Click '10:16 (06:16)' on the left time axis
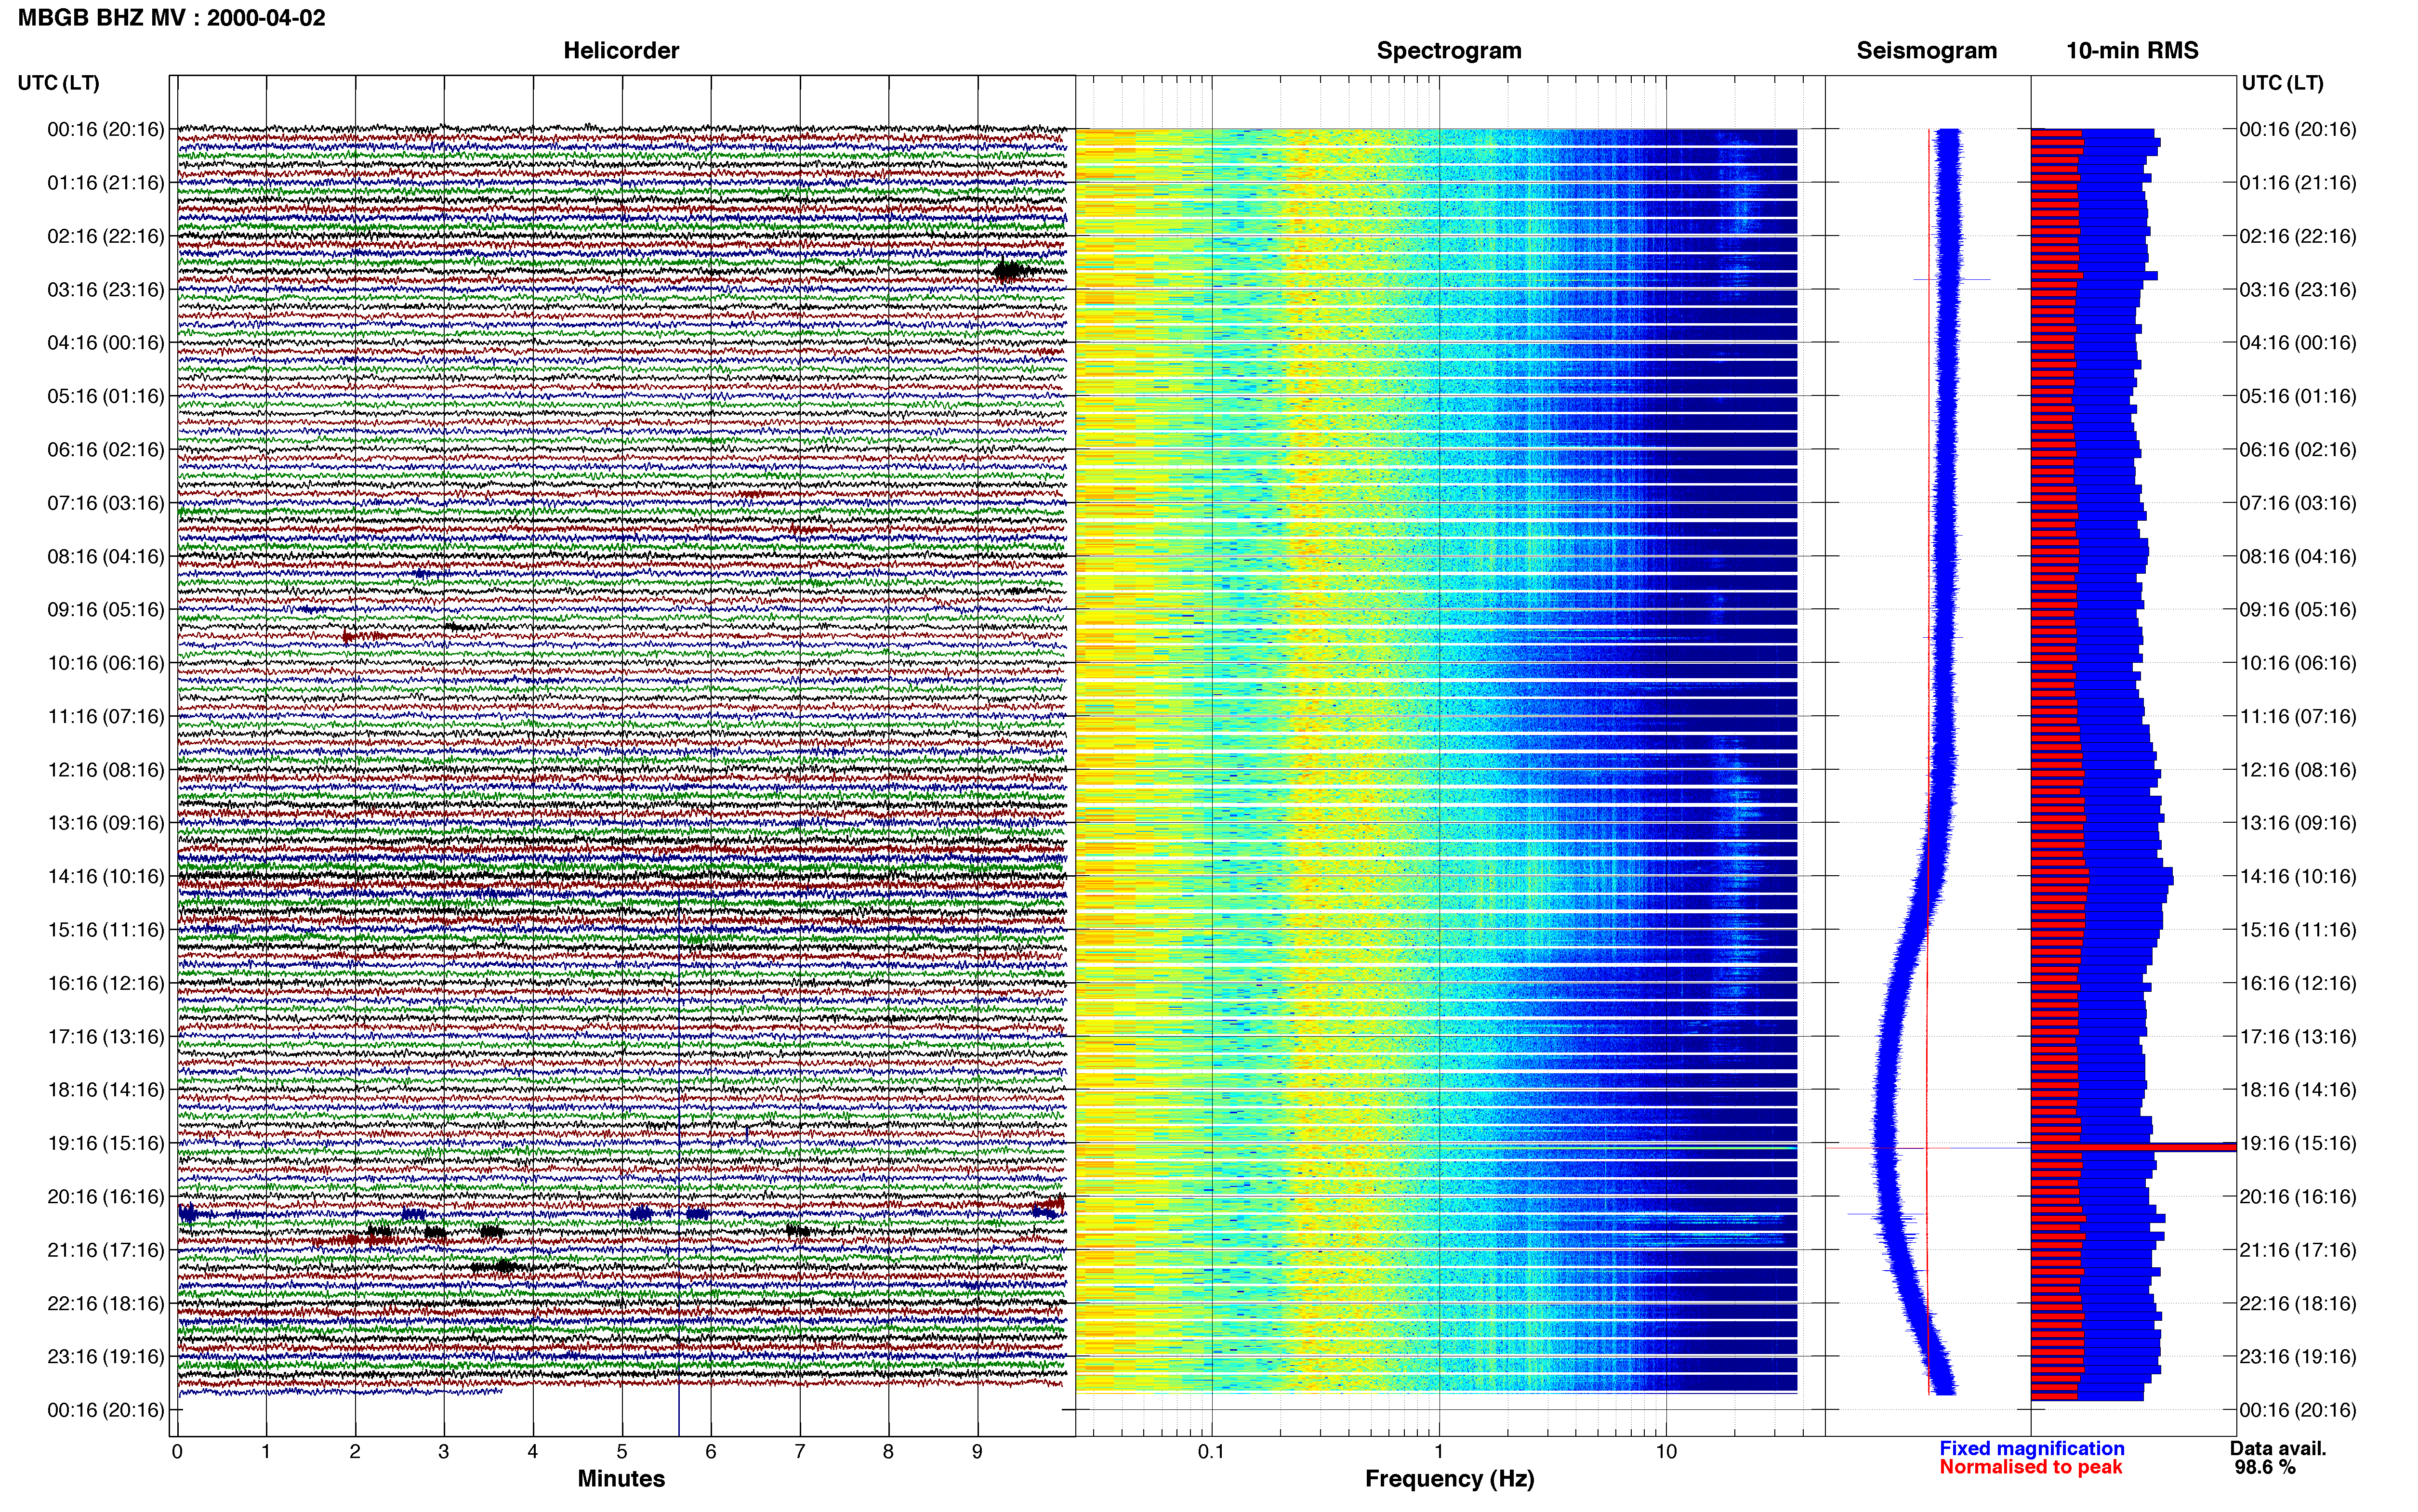Viewport: 2418px width, 1512px height. click(x=106, y=663)
